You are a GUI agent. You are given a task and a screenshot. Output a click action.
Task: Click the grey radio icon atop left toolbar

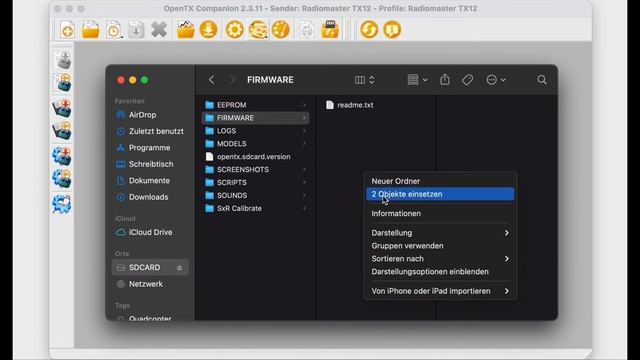(x=62, y=60)
